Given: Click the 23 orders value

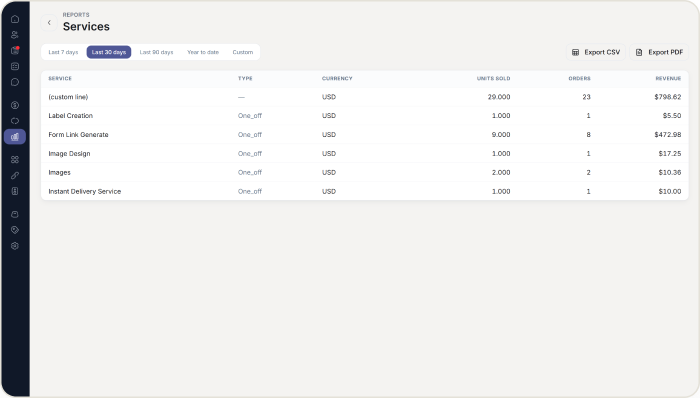Looking at the screenshot, I should 587,97.
